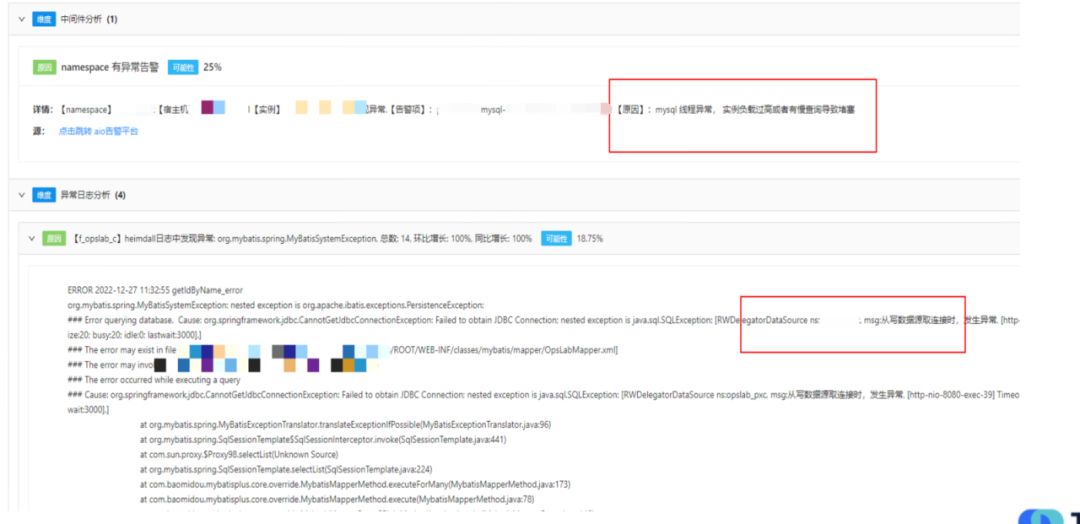This screenshot has width=1080, height=524.
Task: Click the SqlSessionTemplate.selectList stack trace line
Action: pyautogui.click(x=286, y=470)
